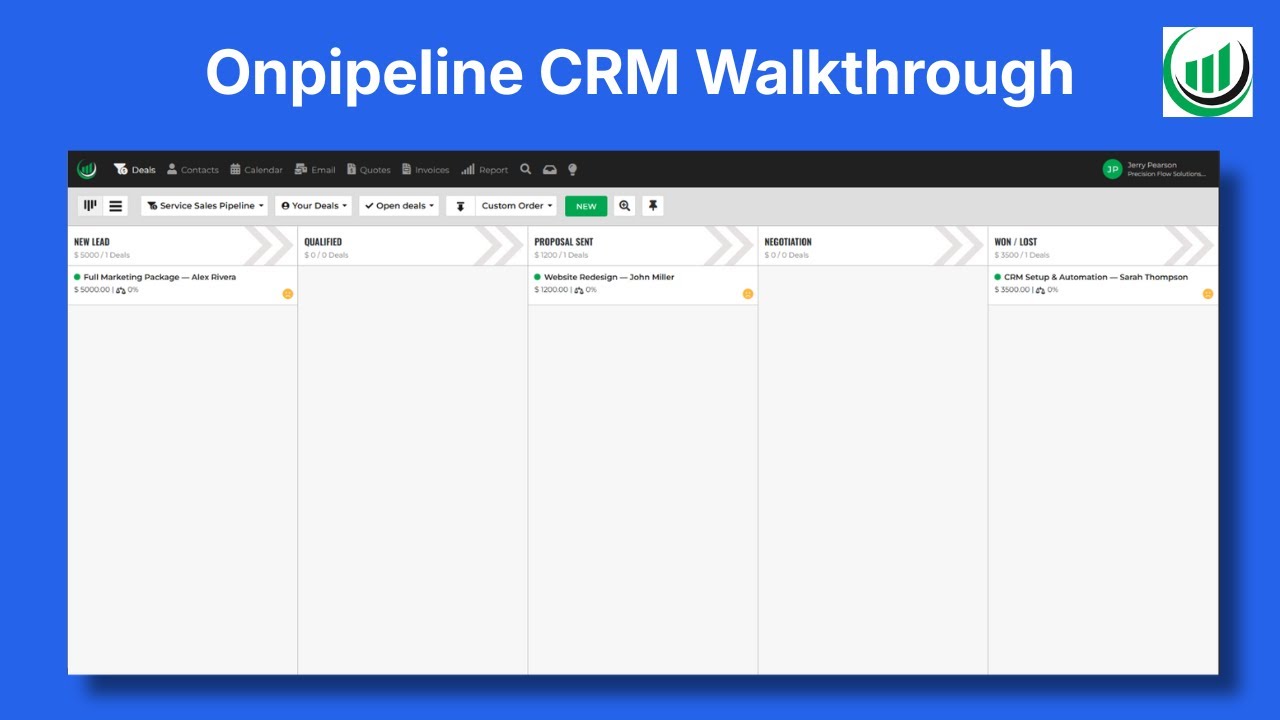Click the $ 1200.00 deal amount
This screenshot has width=1280, height=720.
point(551,290)
